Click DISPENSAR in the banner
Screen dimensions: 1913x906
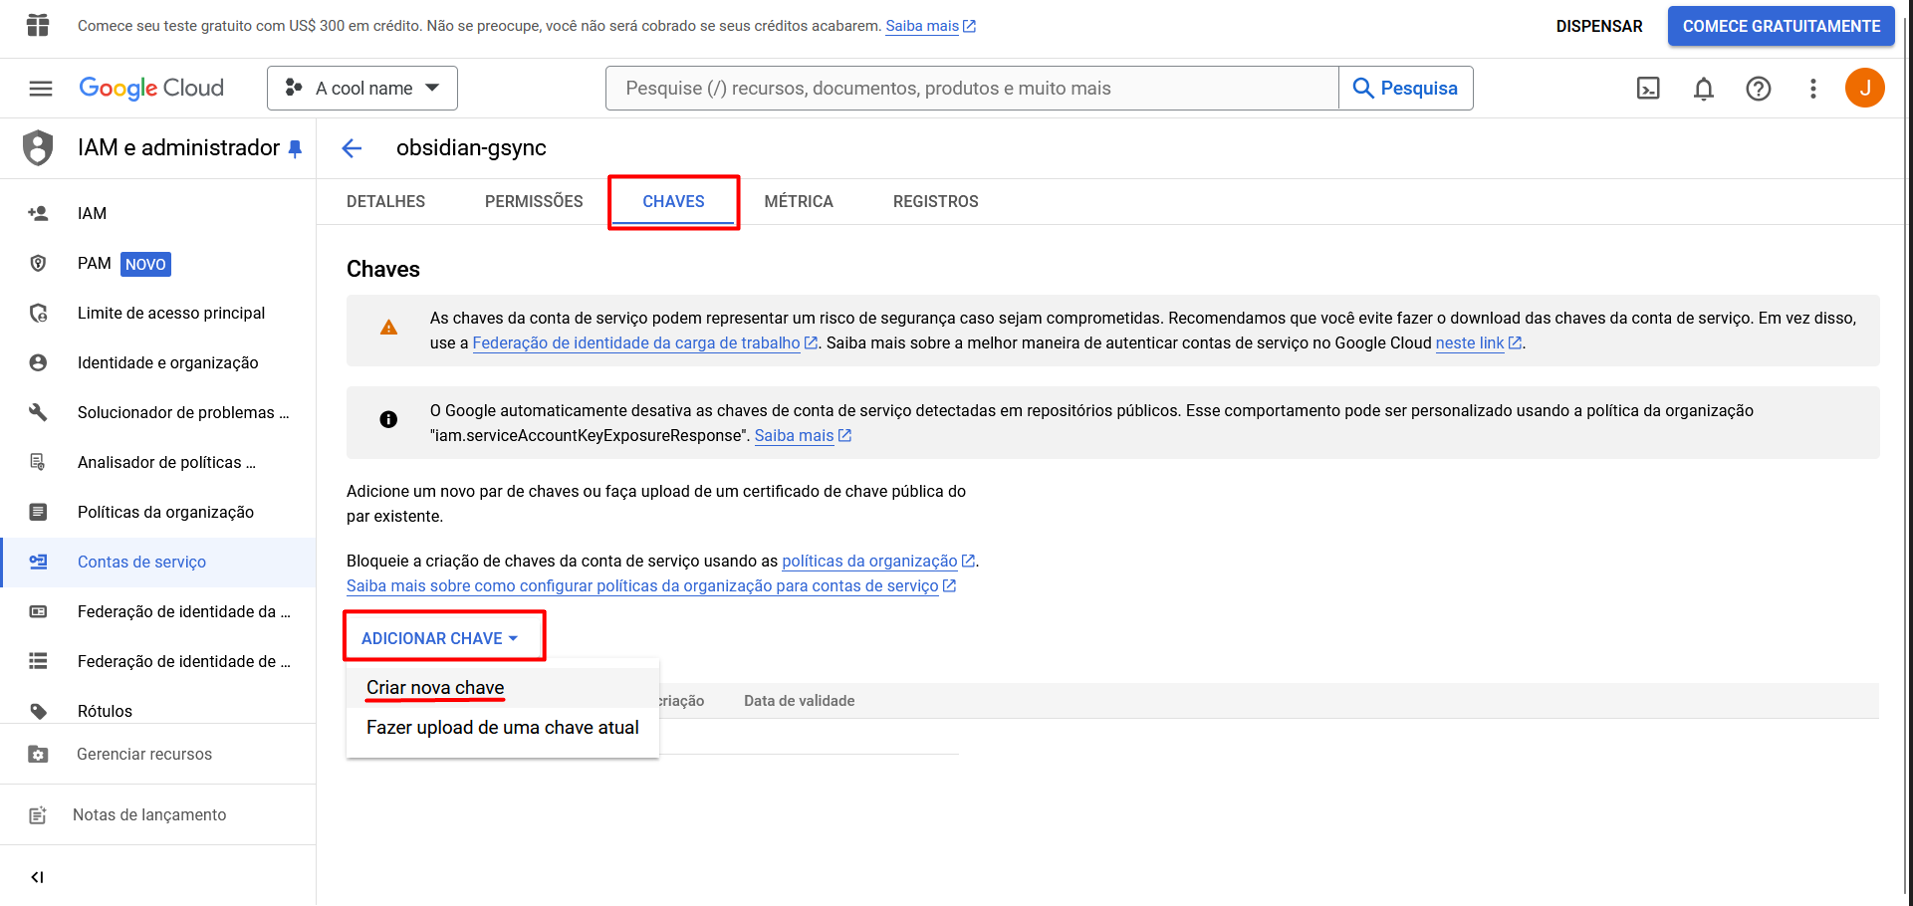[x=1599, y=26]
